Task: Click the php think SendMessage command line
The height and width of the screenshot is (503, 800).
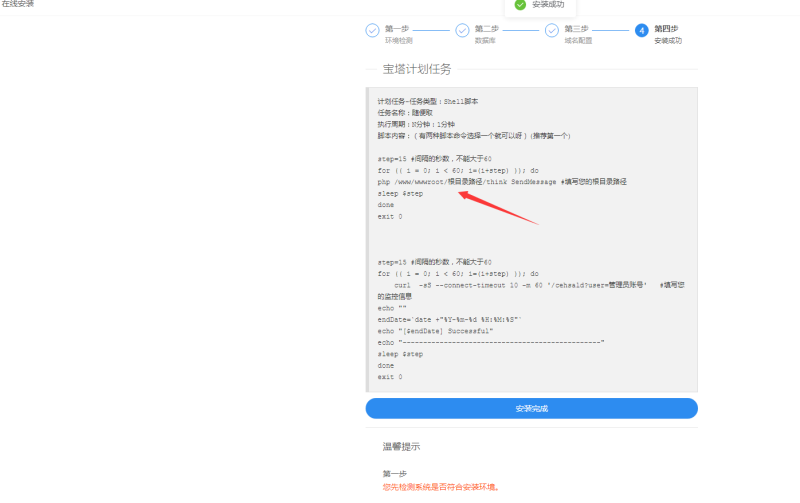Action: (502, 182)
